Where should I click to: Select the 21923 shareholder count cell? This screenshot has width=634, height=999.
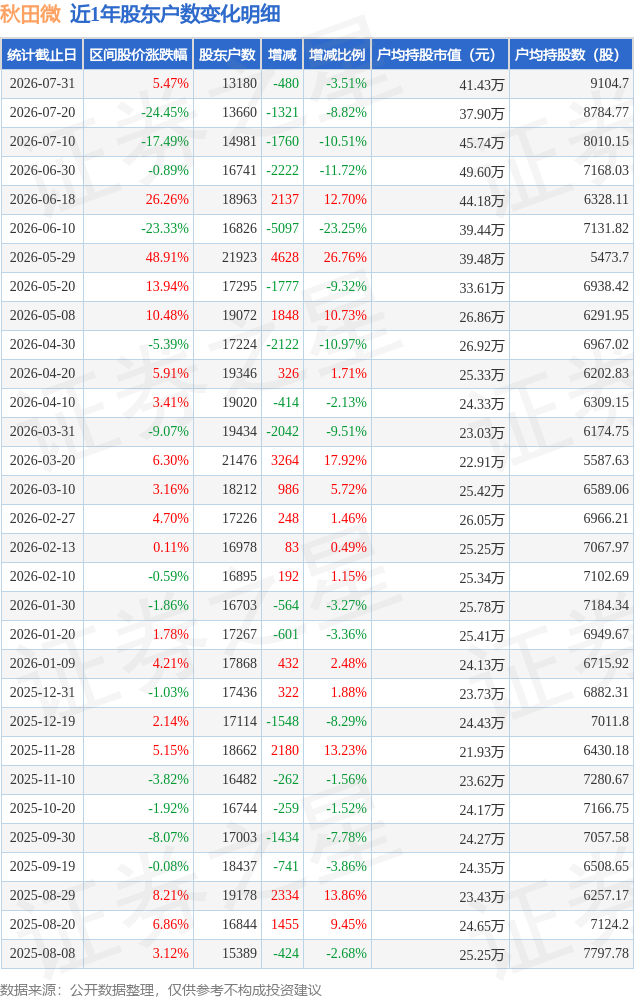[x=240, y=257]
